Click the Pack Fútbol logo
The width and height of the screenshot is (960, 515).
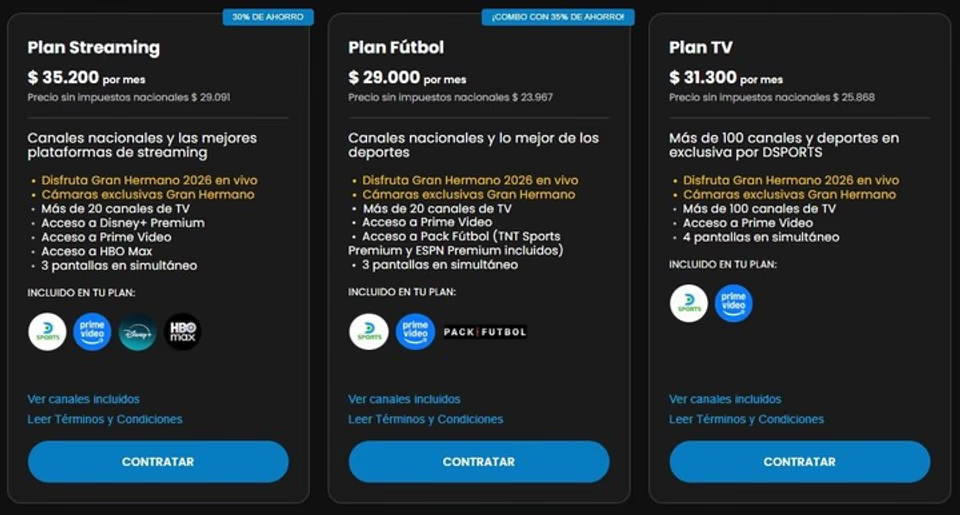click(485, 332)
